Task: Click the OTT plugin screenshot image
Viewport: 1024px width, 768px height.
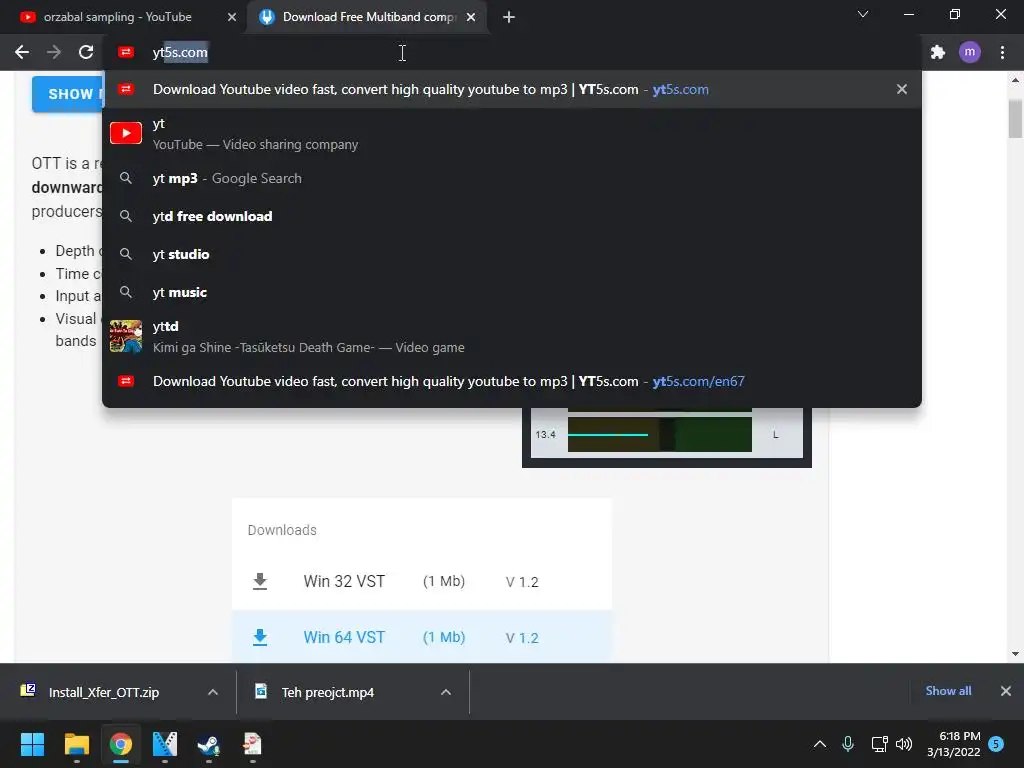Action: pyautogui.click(x=667, y=437)
